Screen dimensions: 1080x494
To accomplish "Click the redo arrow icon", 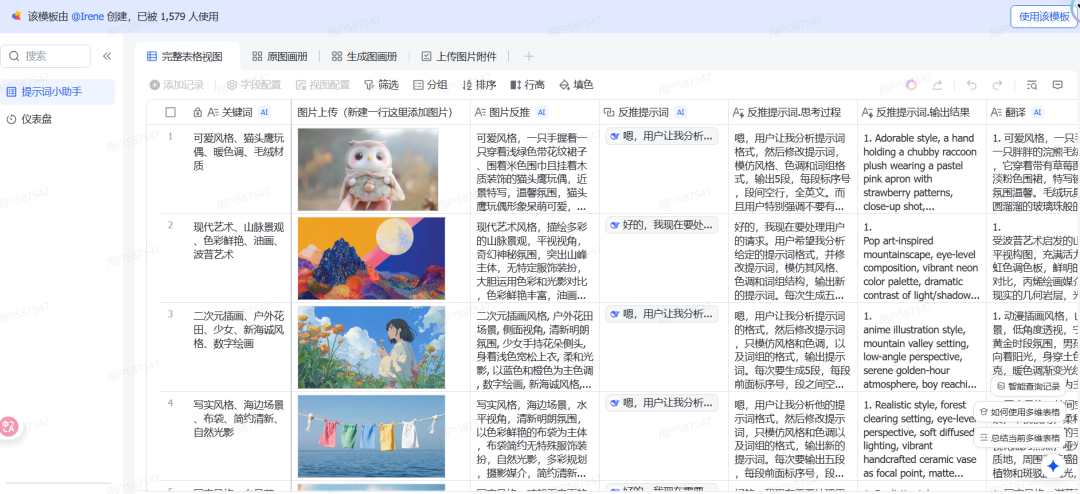I will click(x=997, y=85).
